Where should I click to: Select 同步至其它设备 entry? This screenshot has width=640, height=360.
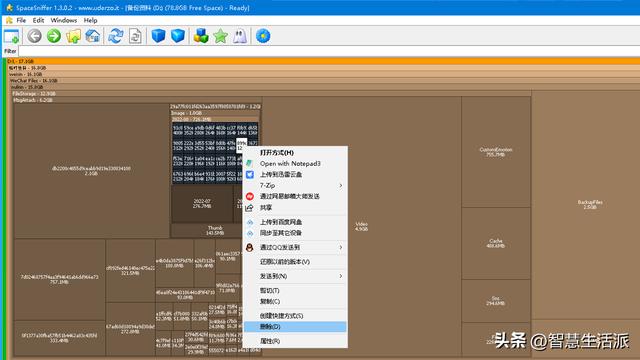tap(296, 233)
